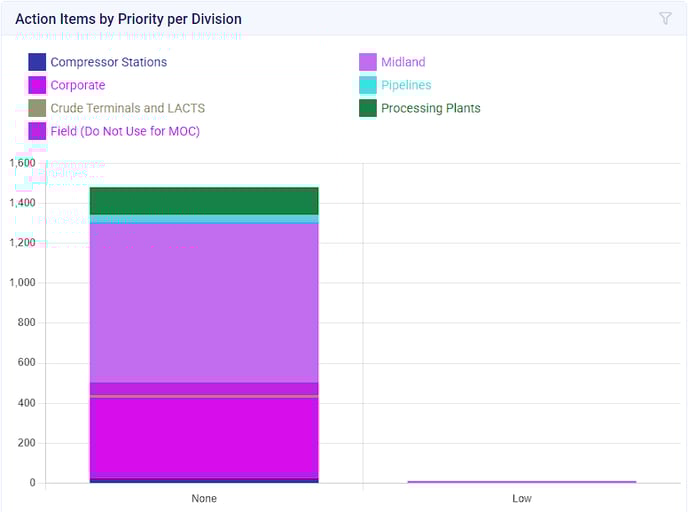The height and width of the screenshot is (512, 688).
Task: Toggle the Compressor Stations series label
Action: pos(109,62)
